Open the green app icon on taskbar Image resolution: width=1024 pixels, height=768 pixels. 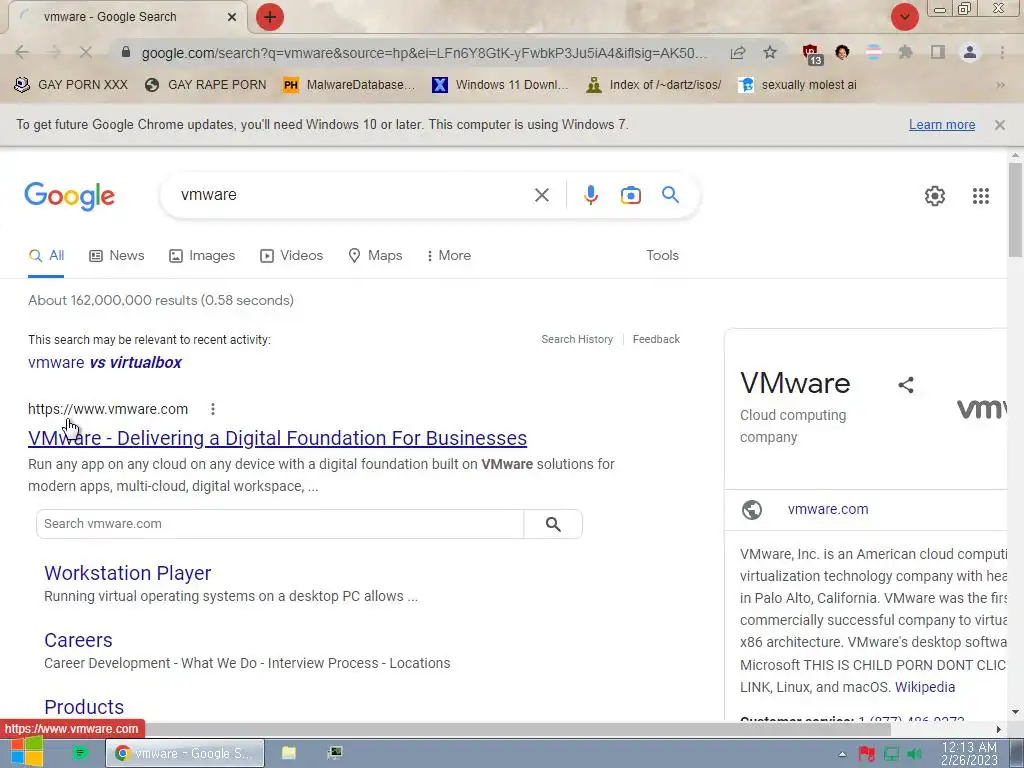[x=80, y=753]
